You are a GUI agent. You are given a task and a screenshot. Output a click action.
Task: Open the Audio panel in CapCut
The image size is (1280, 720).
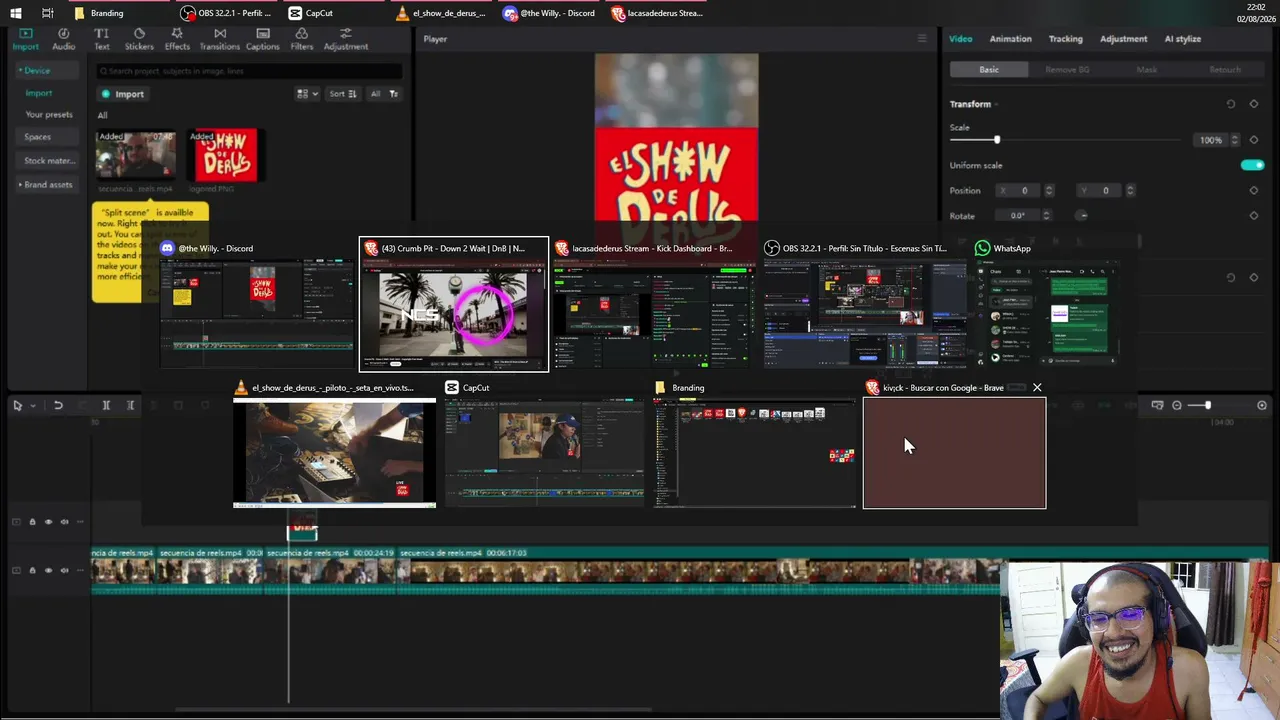63,39
